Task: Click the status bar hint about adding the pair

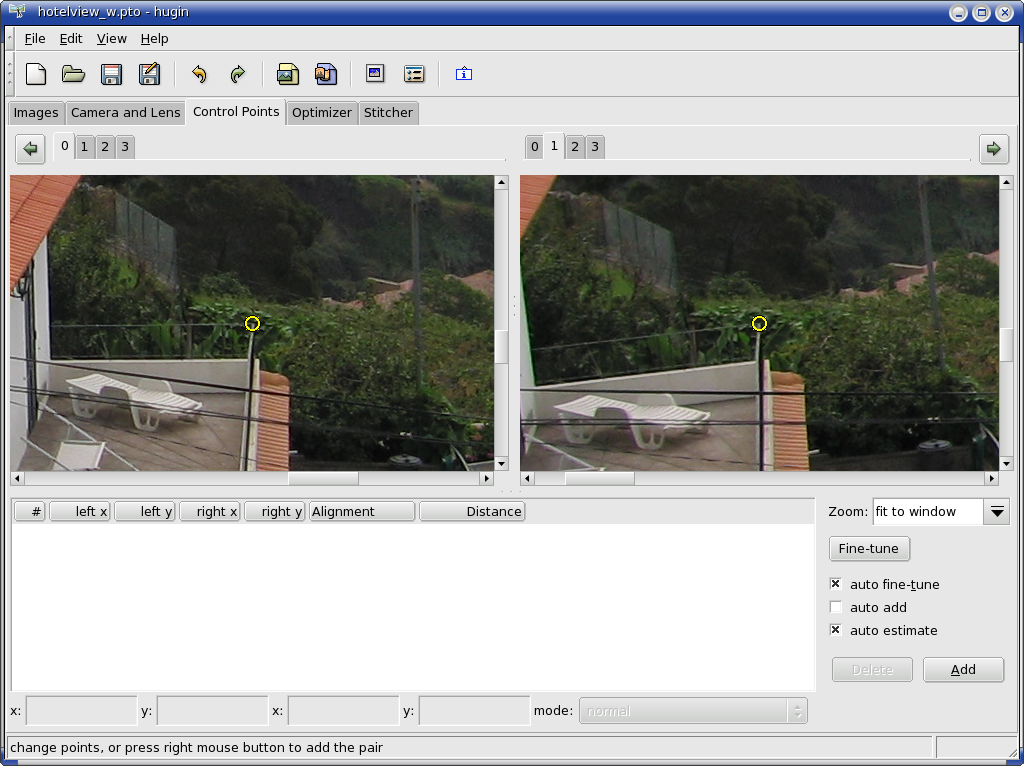Action: click(x=197, y=748)
